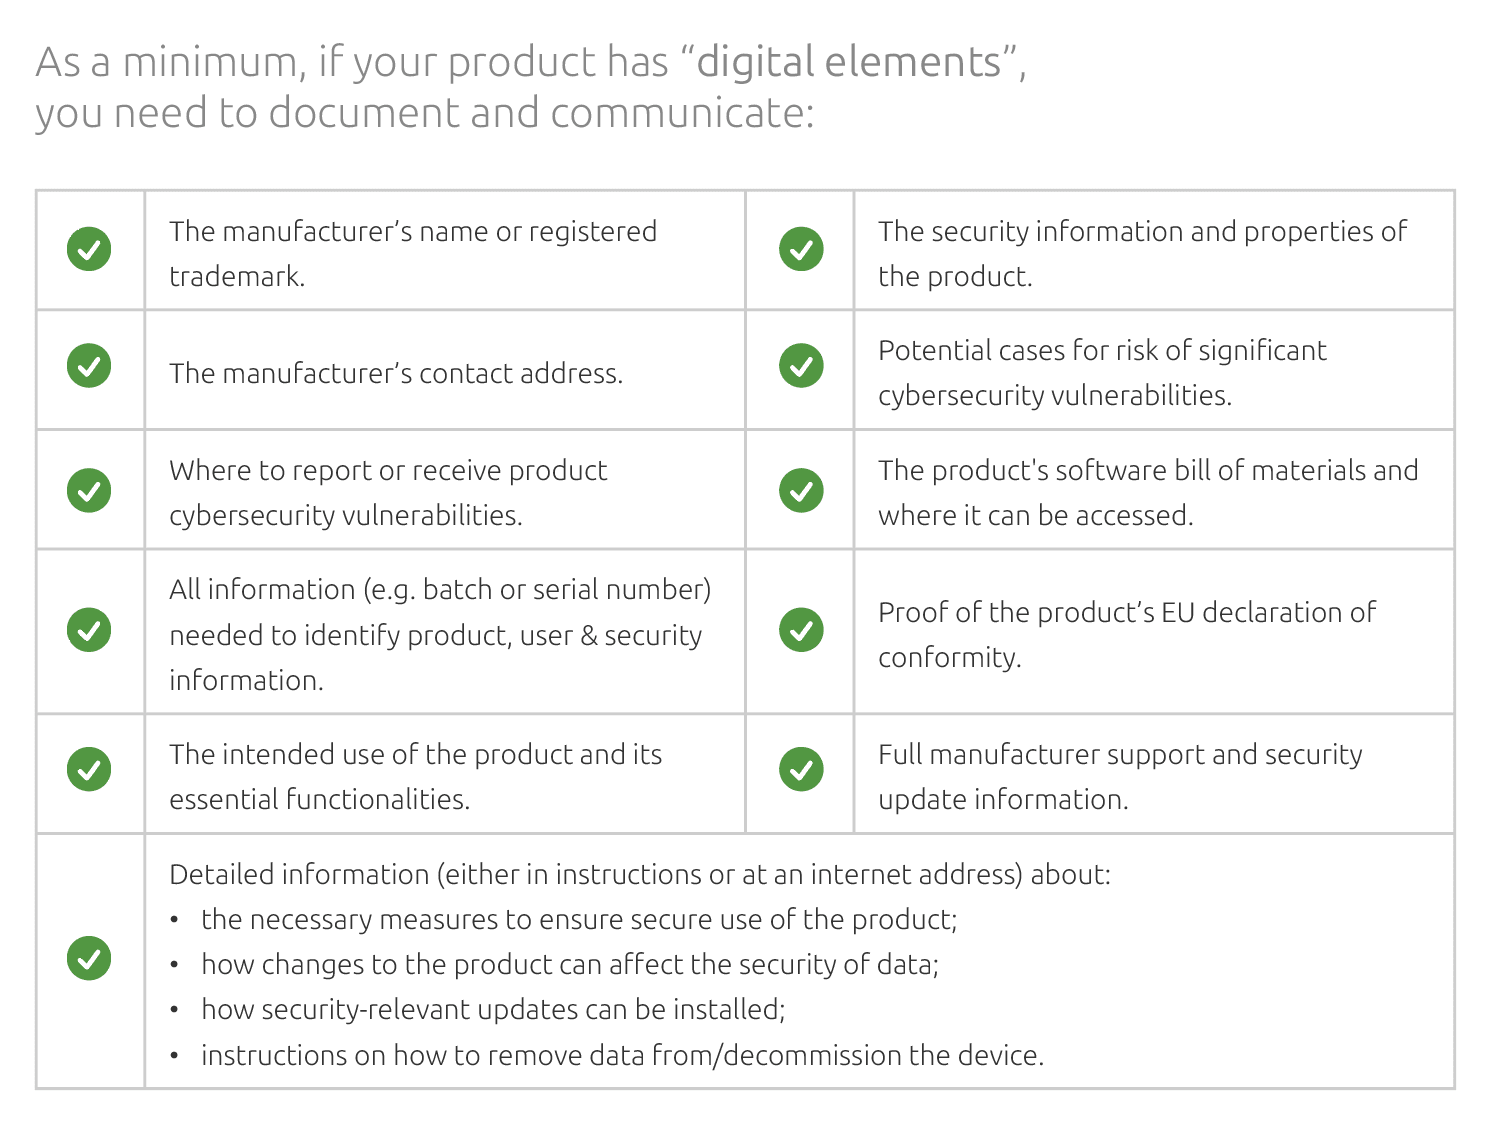Click the "you need to document and communicate" heading line
The width and height of the screenshot is (1492, 1128).
(x=425, y=113)
